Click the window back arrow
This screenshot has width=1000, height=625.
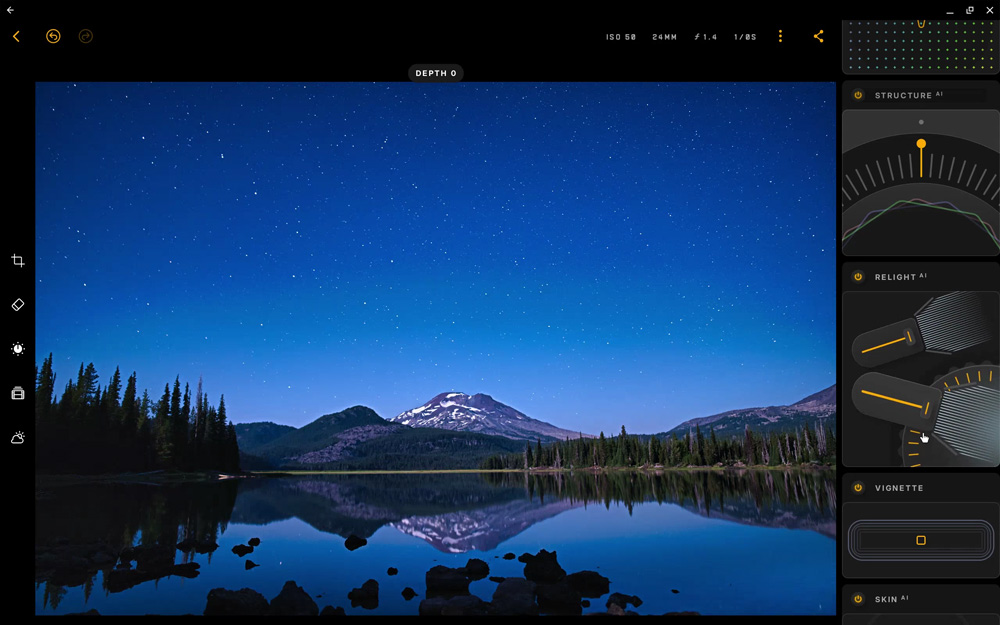point(10,10)
